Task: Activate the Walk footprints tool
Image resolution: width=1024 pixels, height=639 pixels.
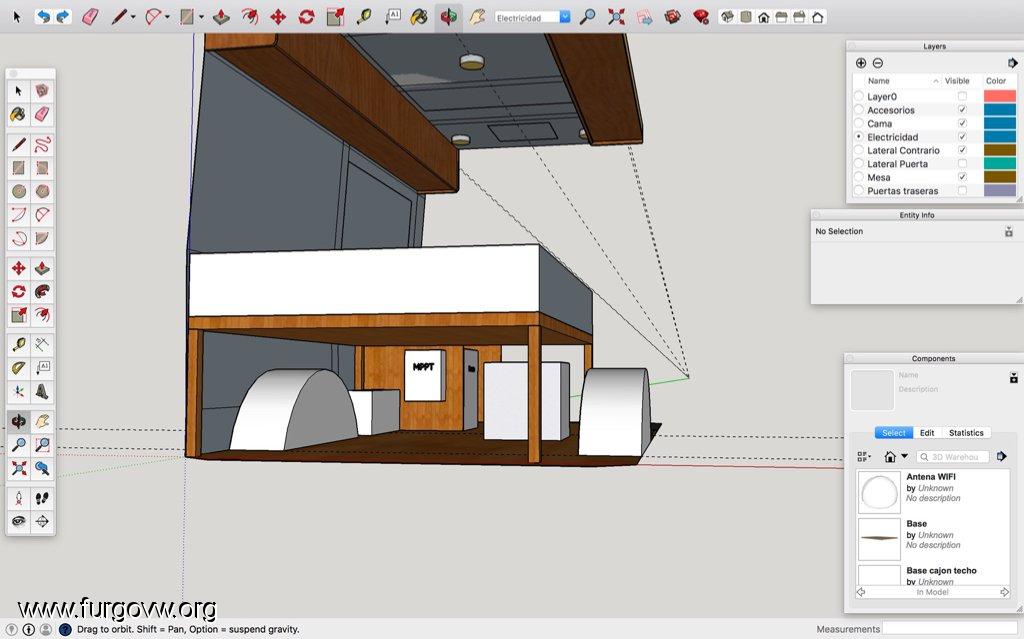Action: click(42, 498)
